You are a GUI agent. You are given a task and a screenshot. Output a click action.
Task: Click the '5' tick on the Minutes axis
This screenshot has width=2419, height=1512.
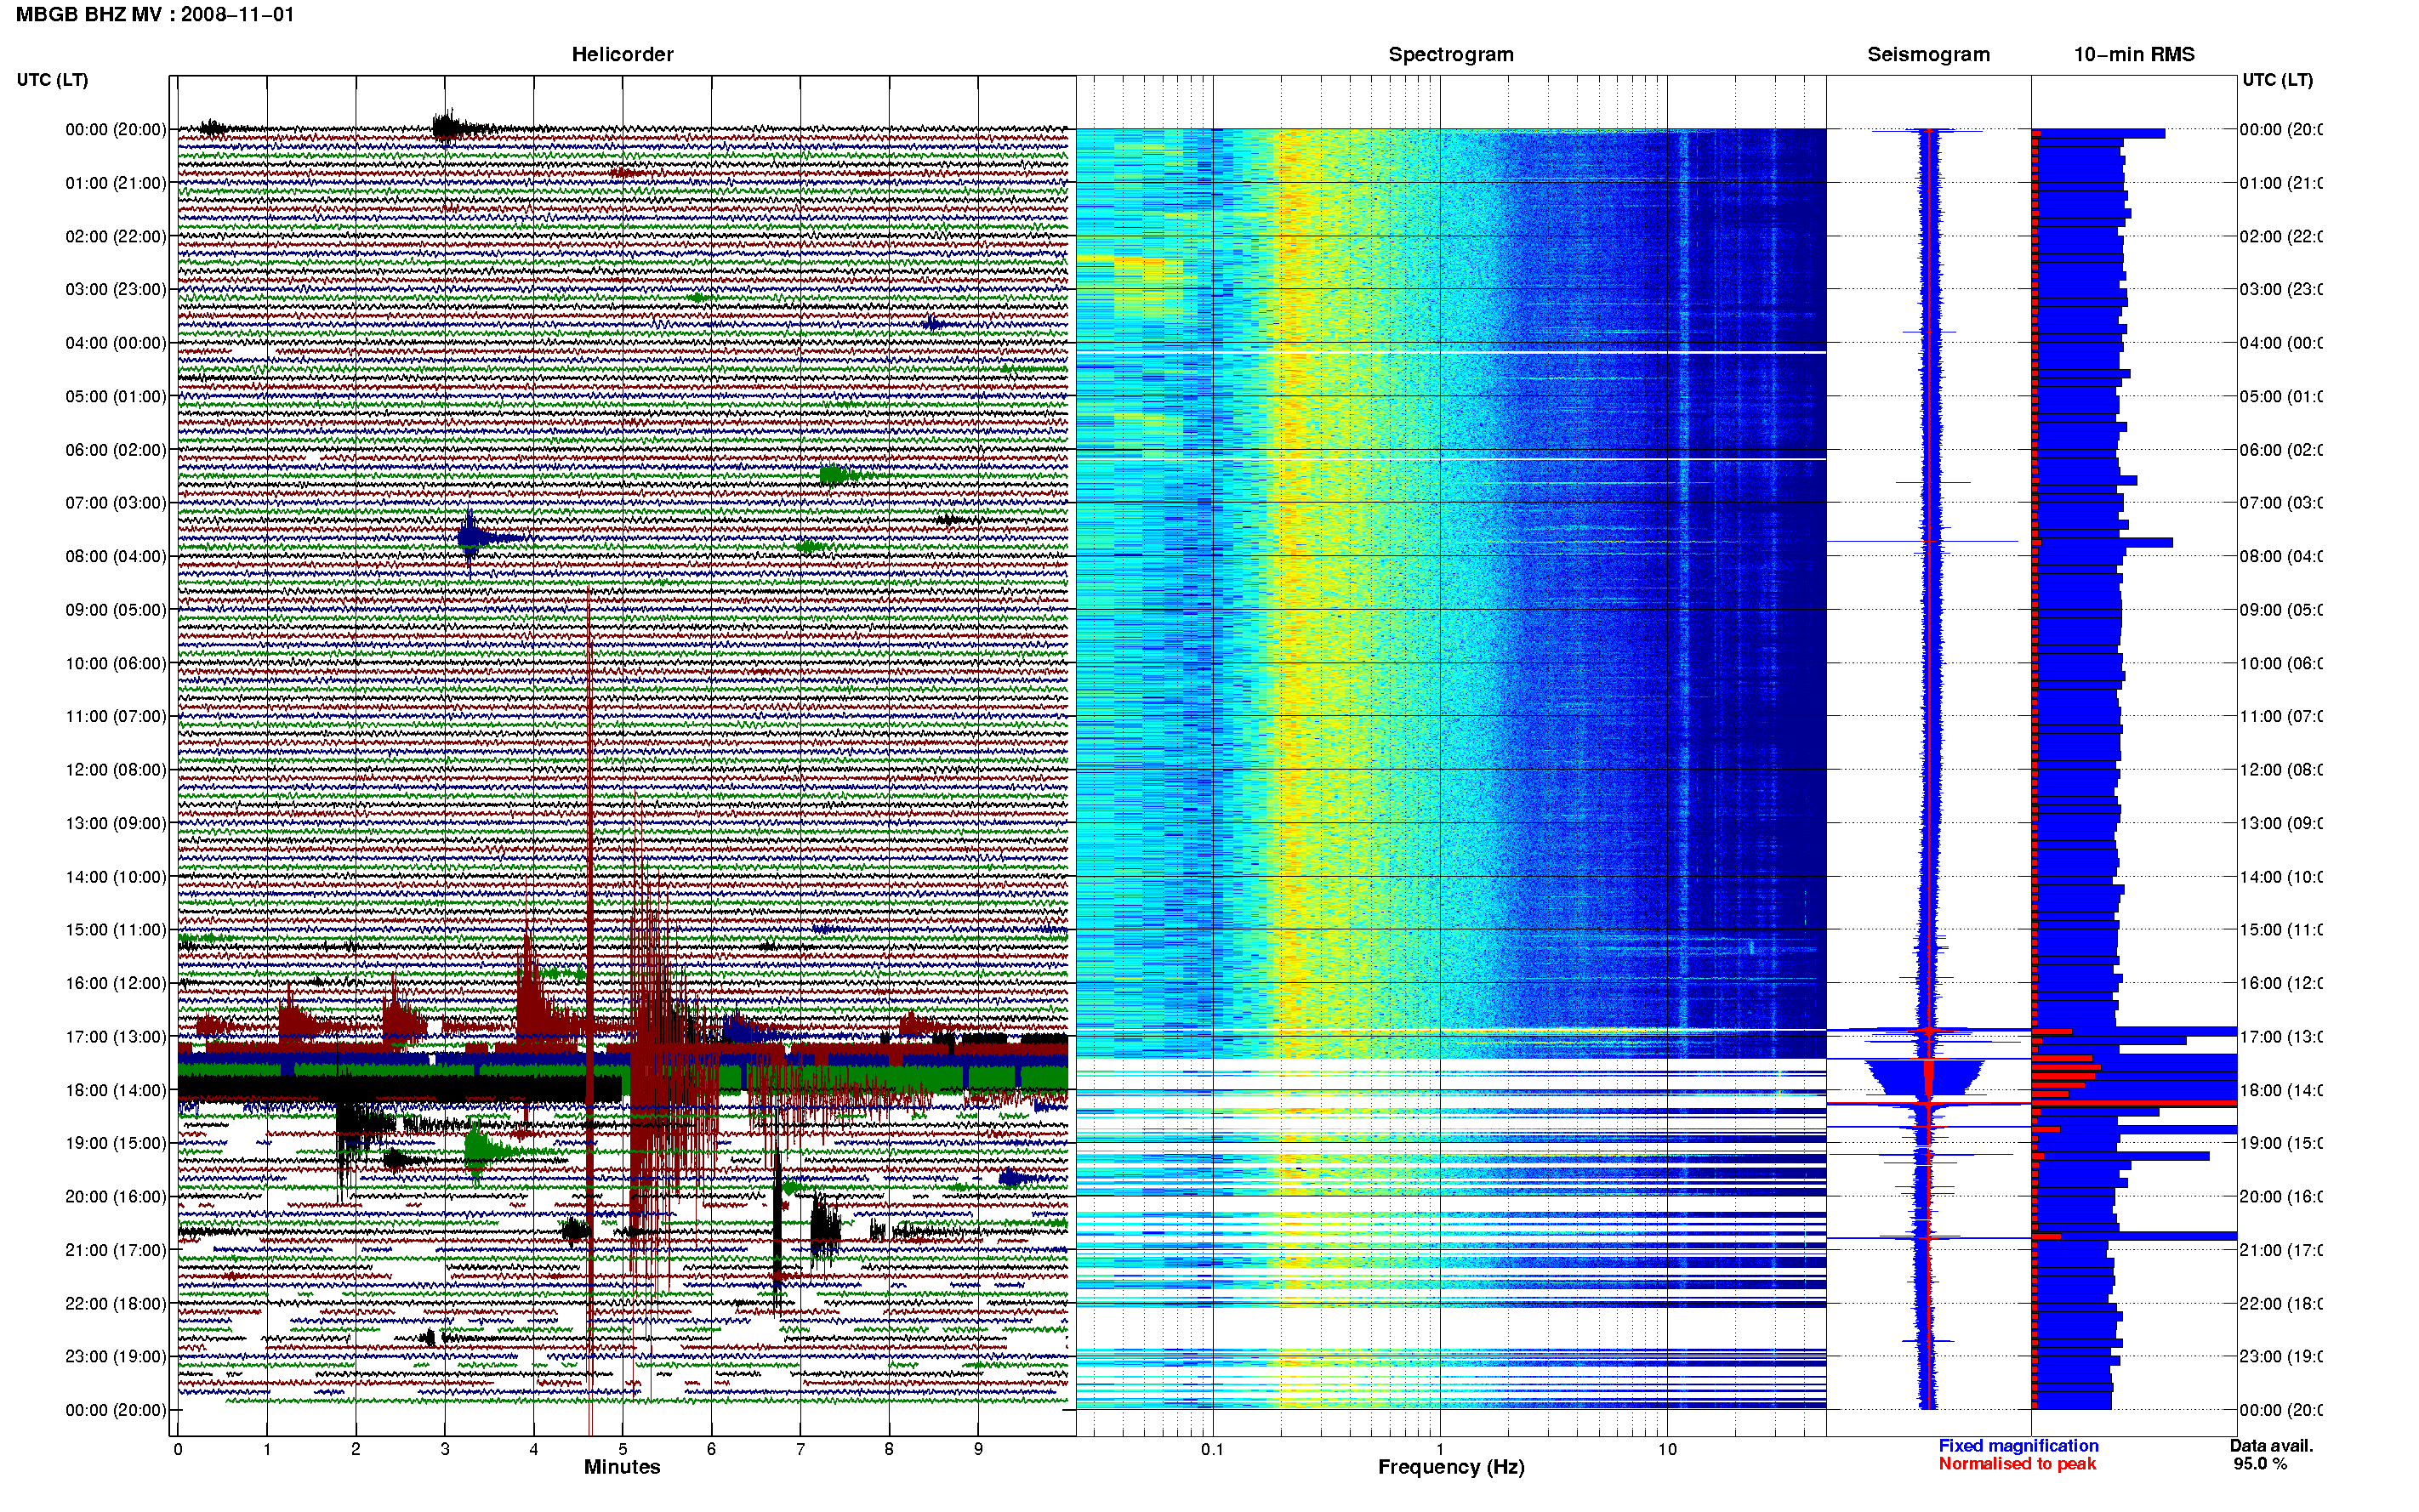click(622, 1450)
